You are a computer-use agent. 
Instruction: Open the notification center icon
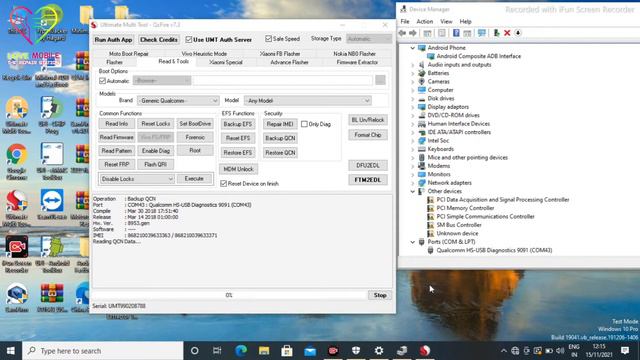625,351
